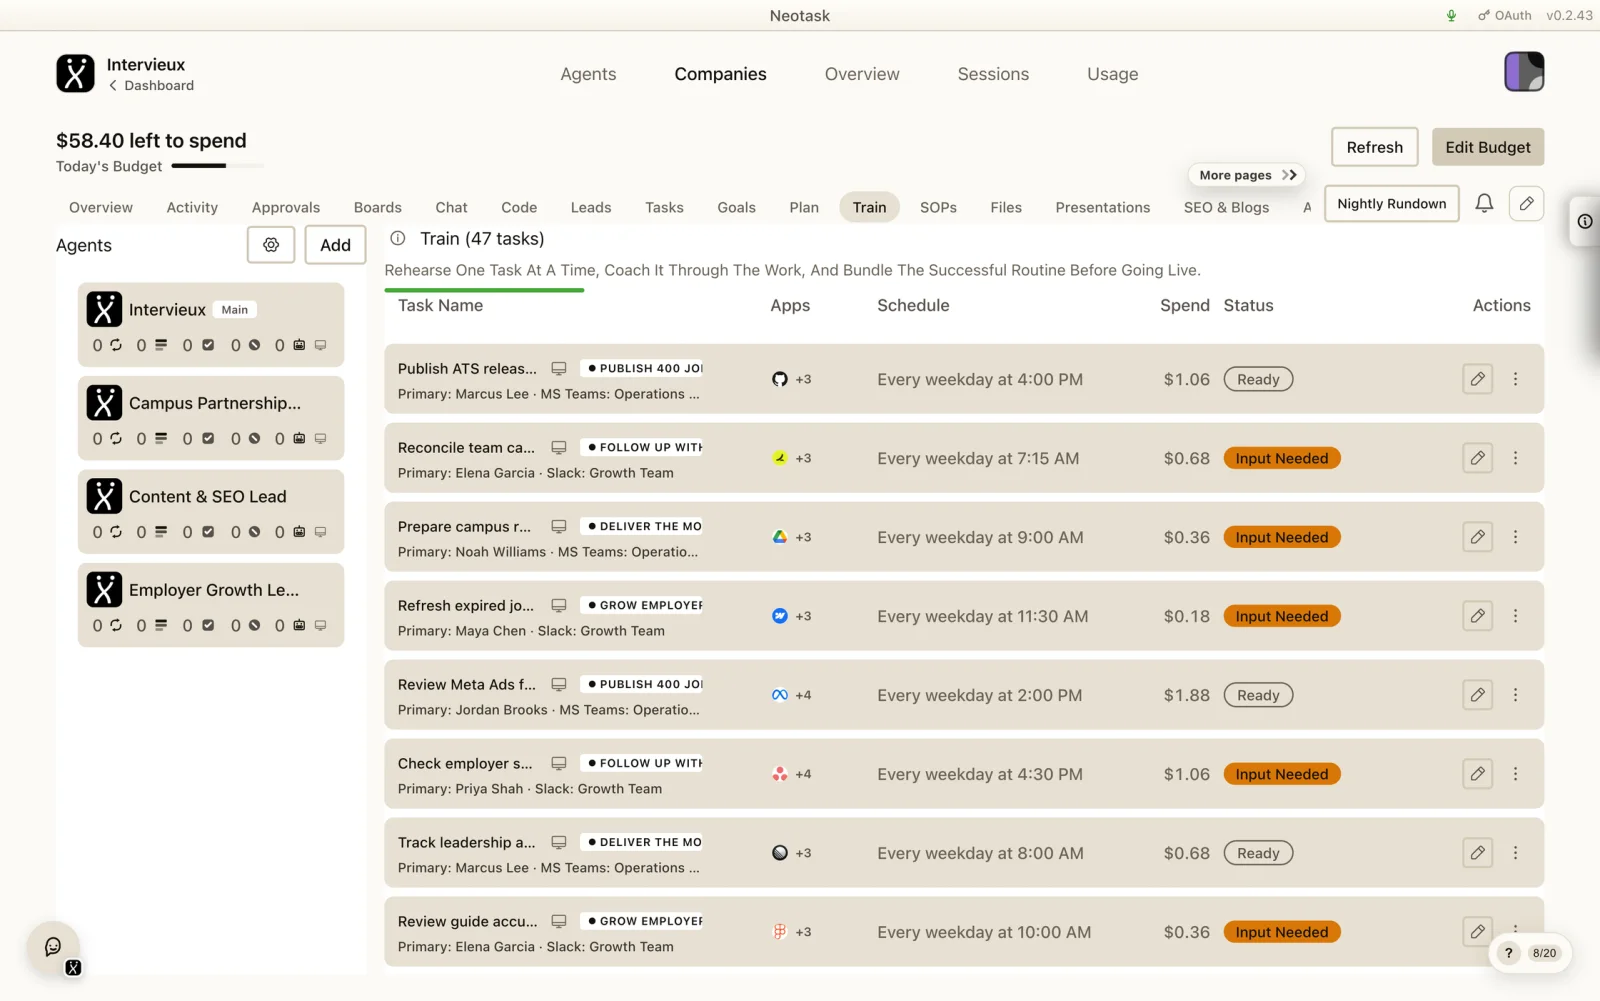Click the Edit Budget button

point(1487,147)
